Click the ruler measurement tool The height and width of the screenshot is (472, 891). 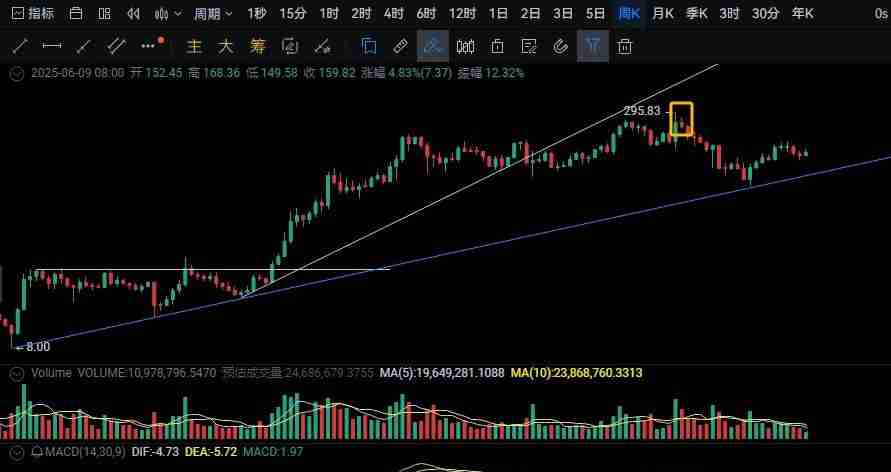pyautogui.click(x=400, y=46)
